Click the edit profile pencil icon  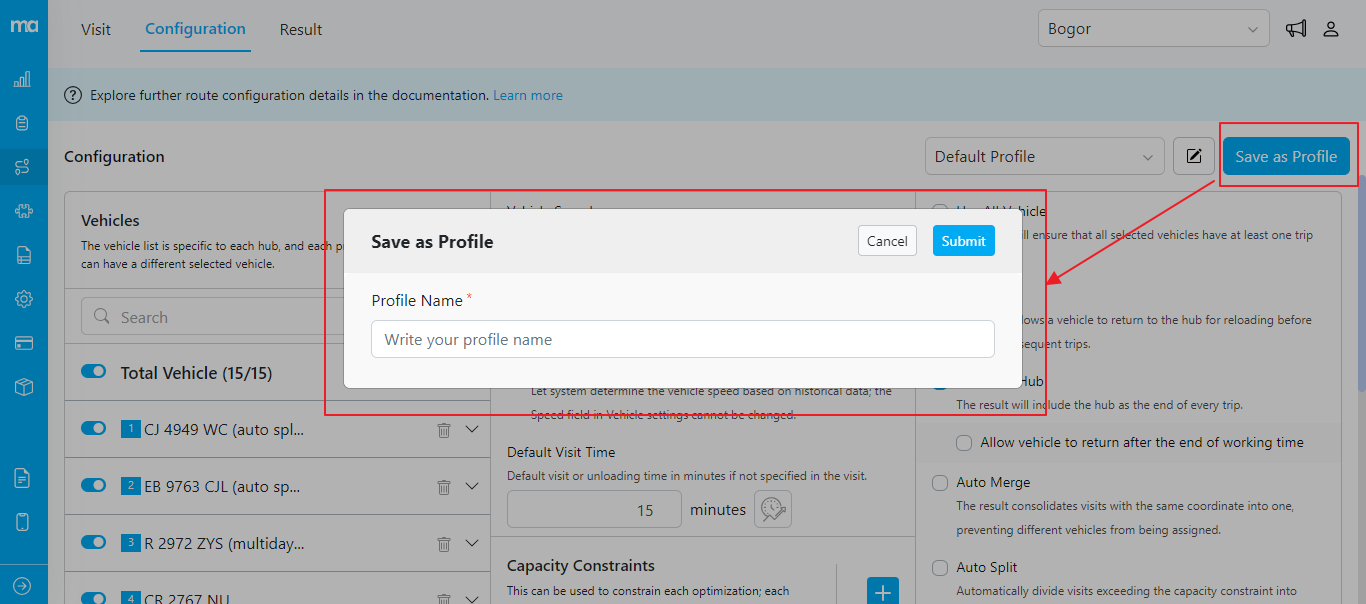(x=1193, y=156)
